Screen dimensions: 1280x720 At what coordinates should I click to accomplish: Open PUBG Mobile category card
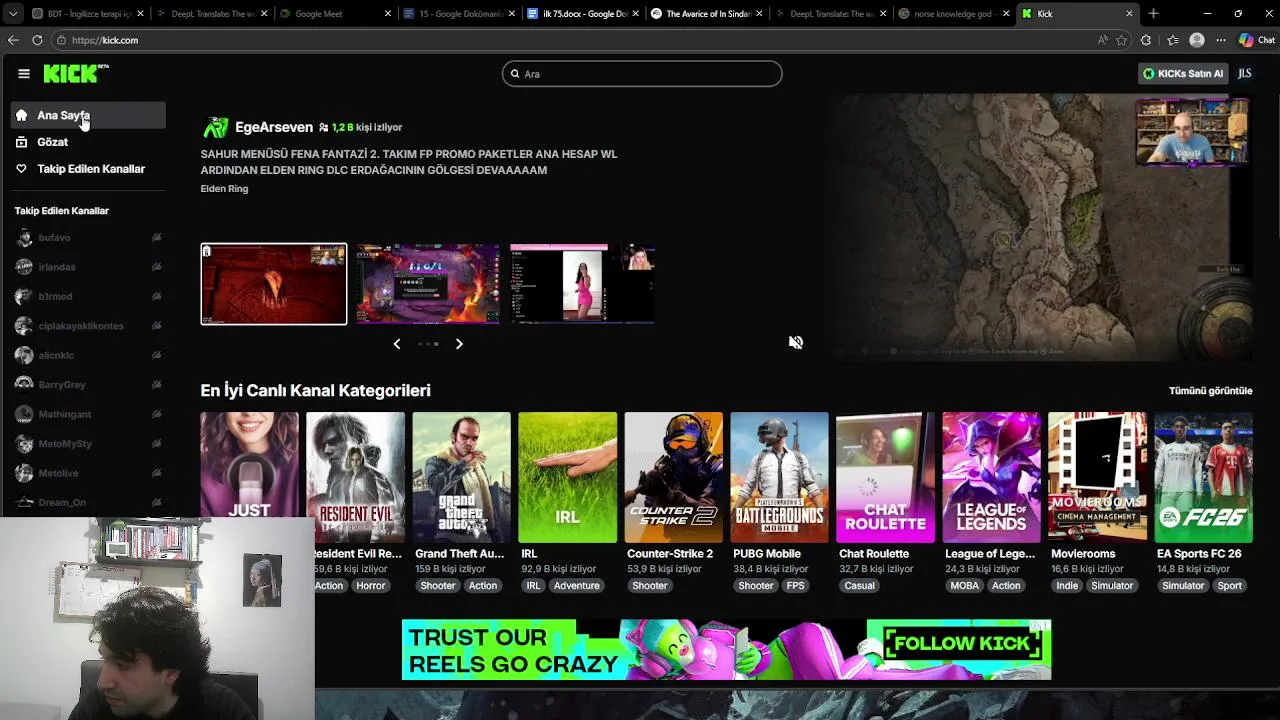pyautogui.click(x=779, y=478)
